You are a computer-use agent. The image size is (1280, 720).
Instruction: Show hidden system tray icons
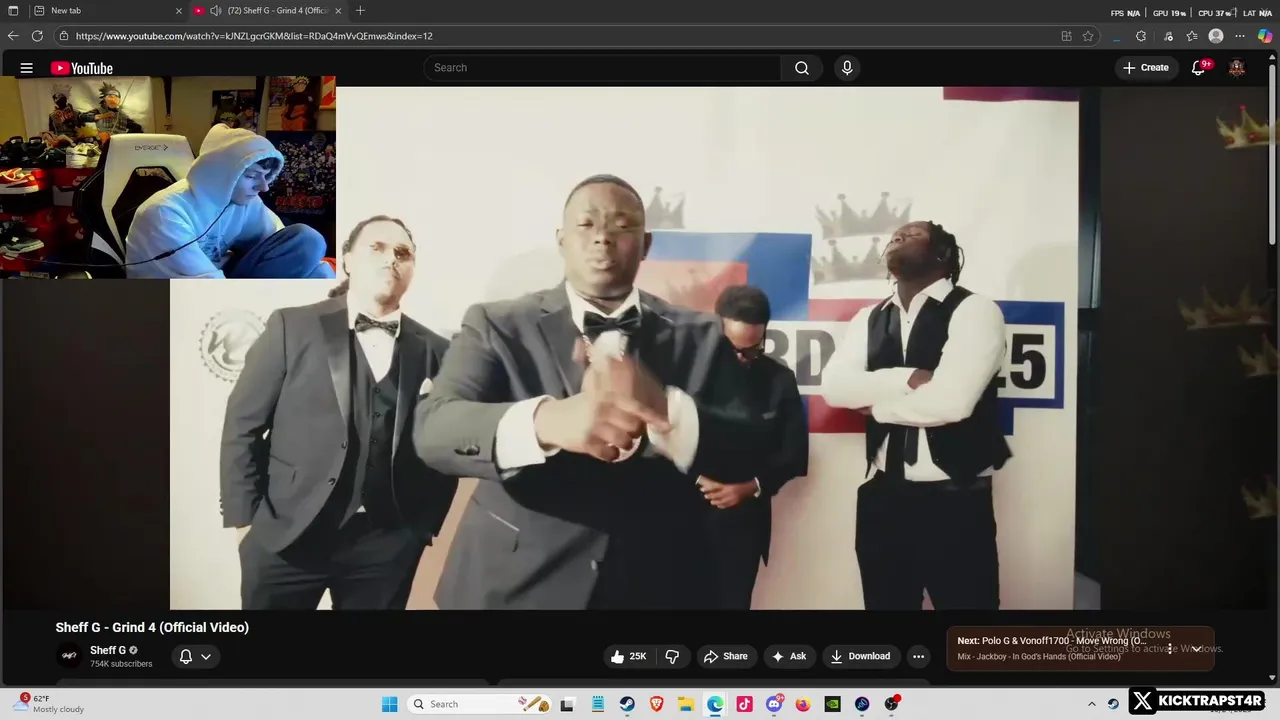[1091, 704]
